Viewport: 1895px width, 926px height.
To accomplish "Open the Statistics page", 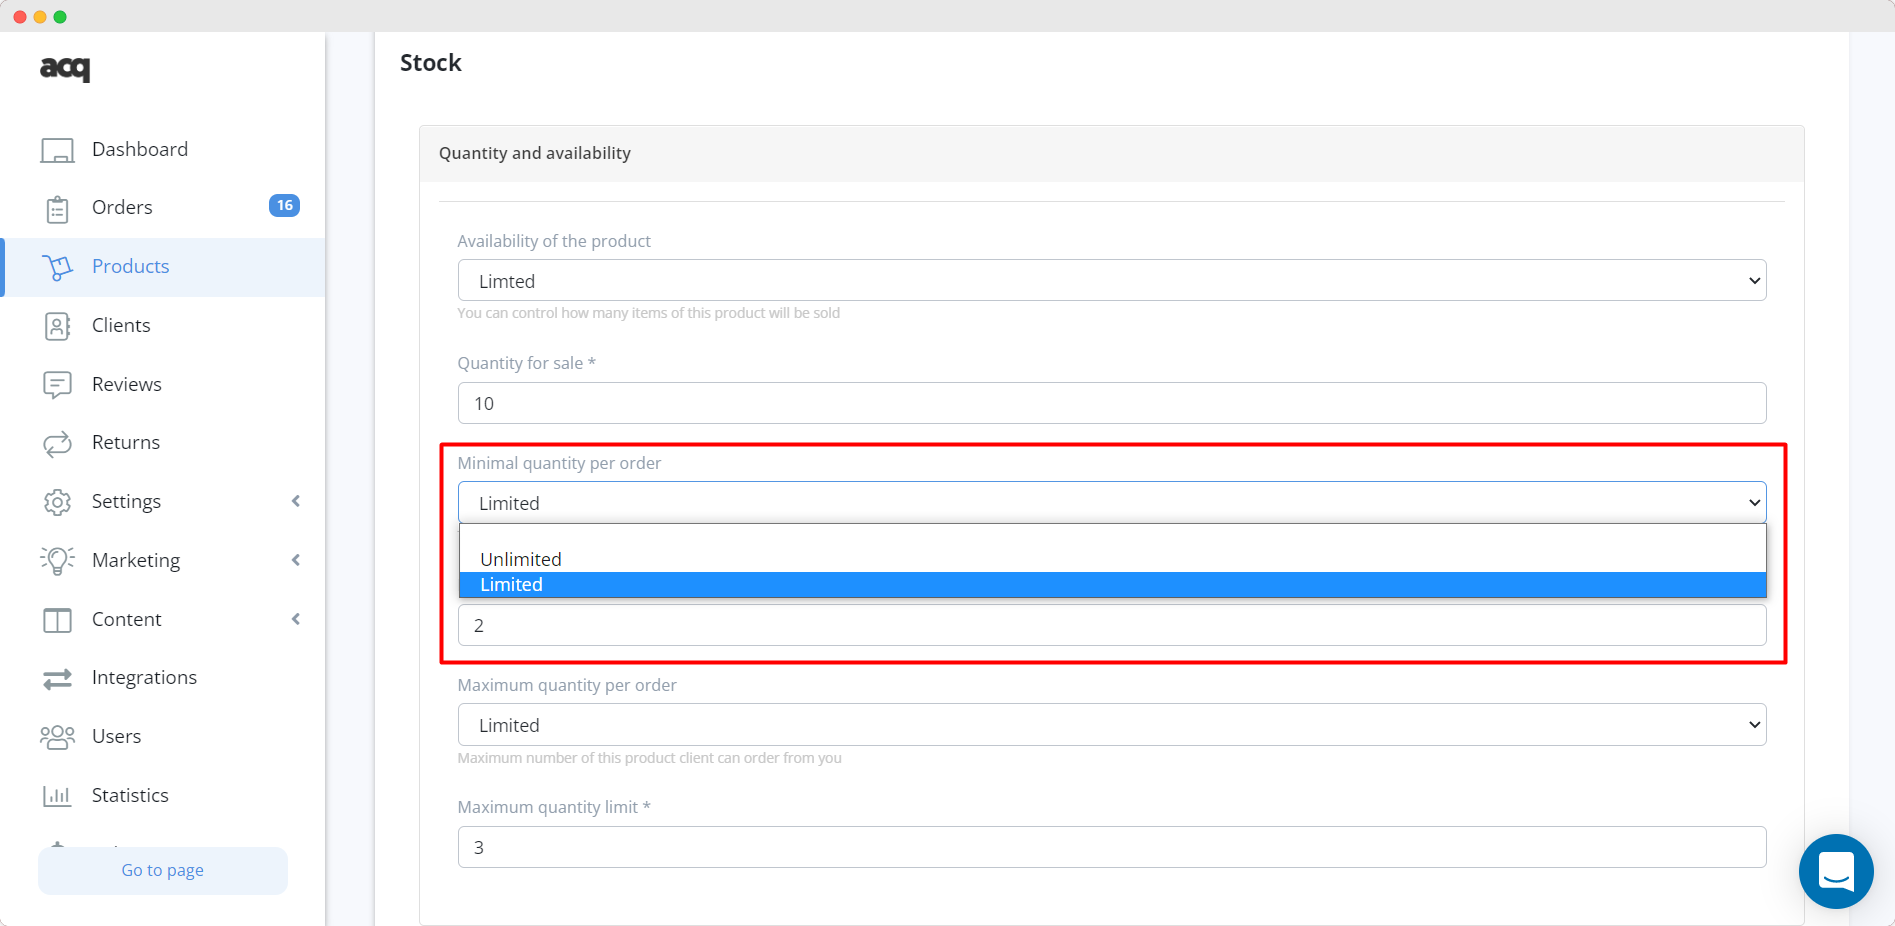I will coord(130,795).
